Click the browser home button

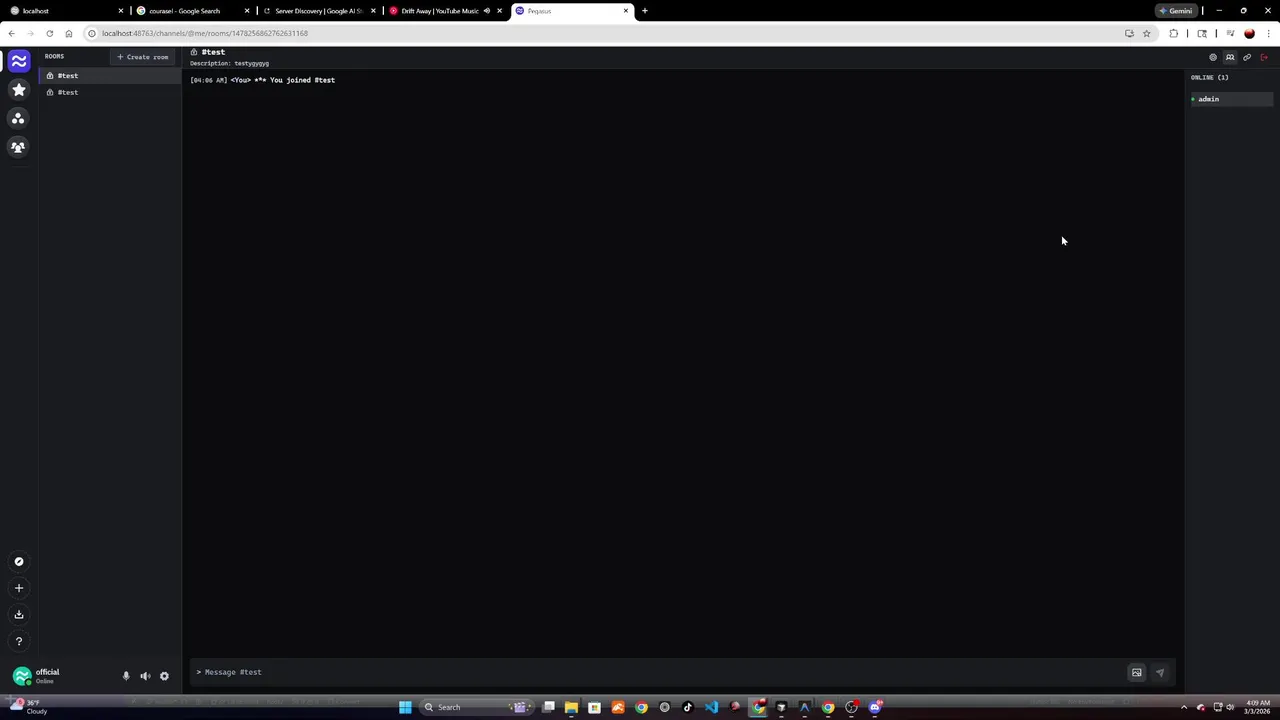[68, 33]
